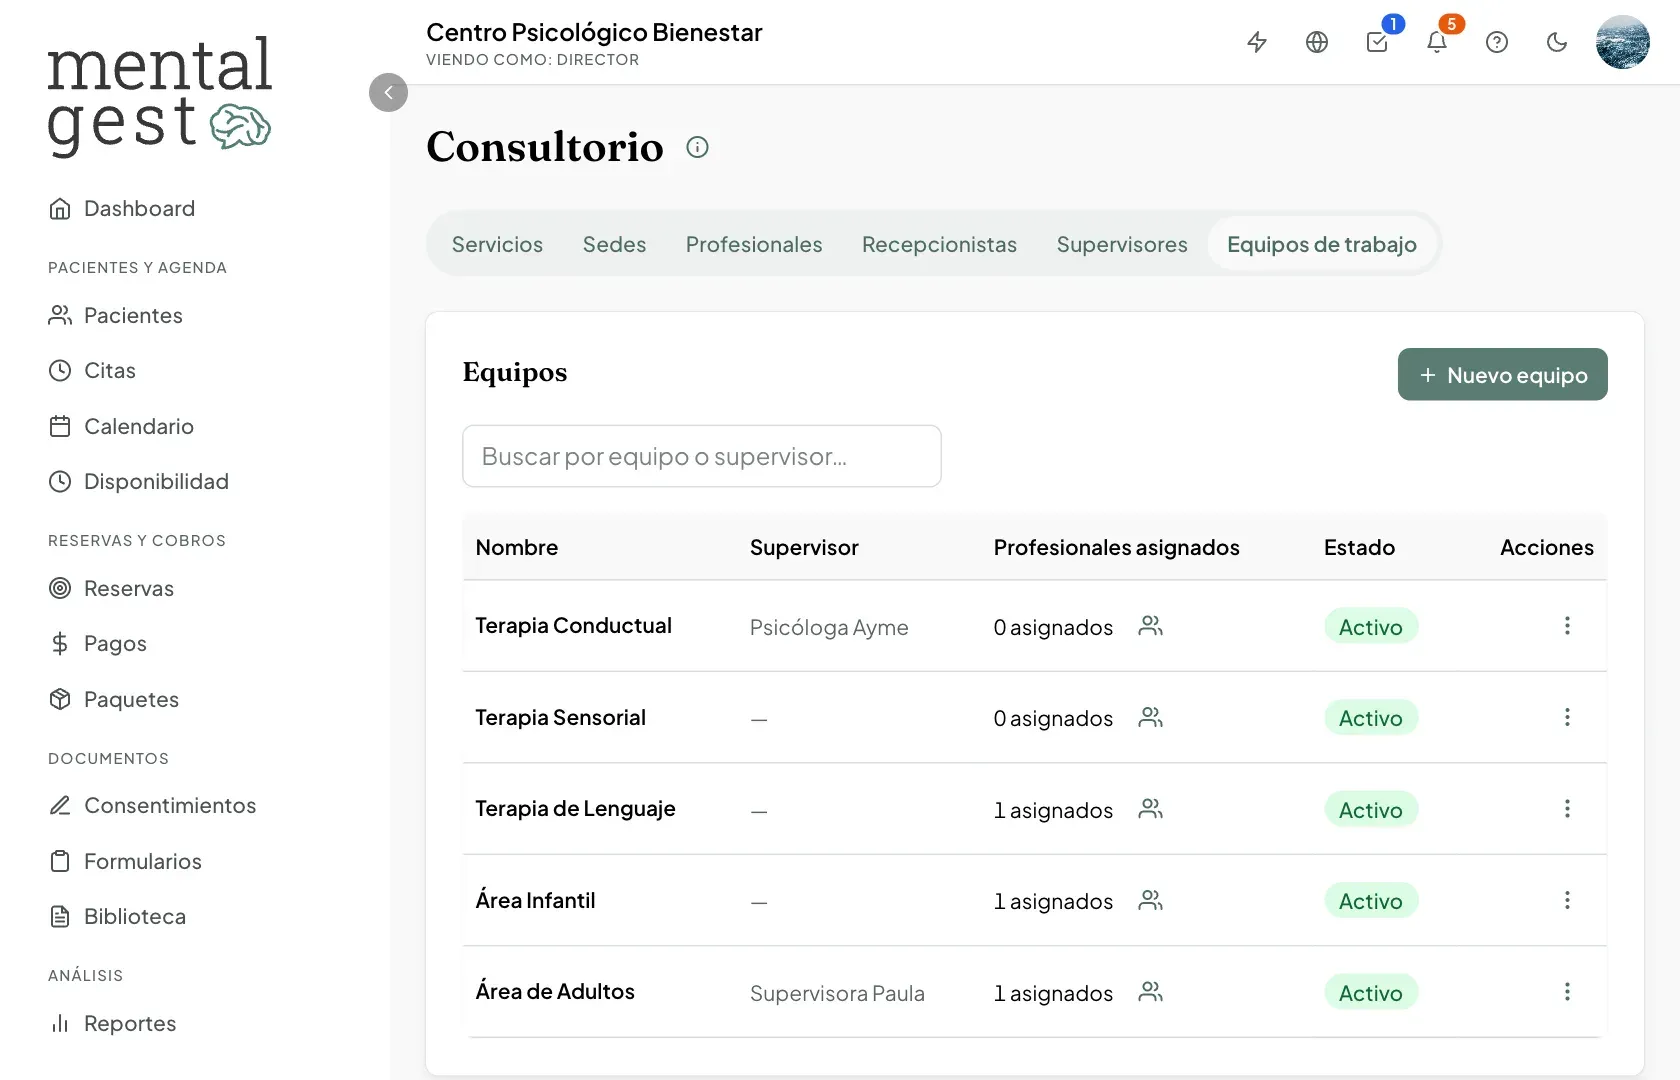The height and width of the screenshot is (1080, 1680).
Task: Create a team with Nuevo equipo button
Action: pyautogui.click(x=1503, y=375)
